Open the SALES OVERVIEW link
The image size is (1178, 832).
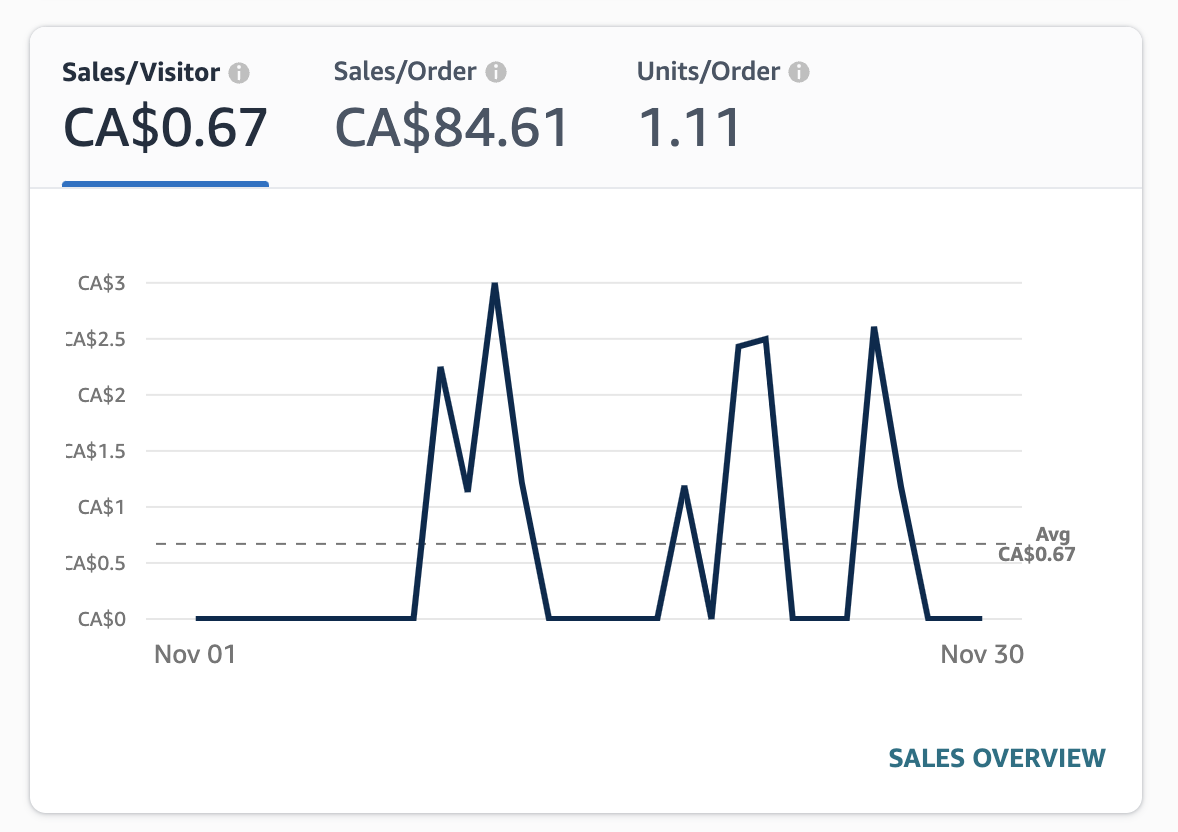996,758
